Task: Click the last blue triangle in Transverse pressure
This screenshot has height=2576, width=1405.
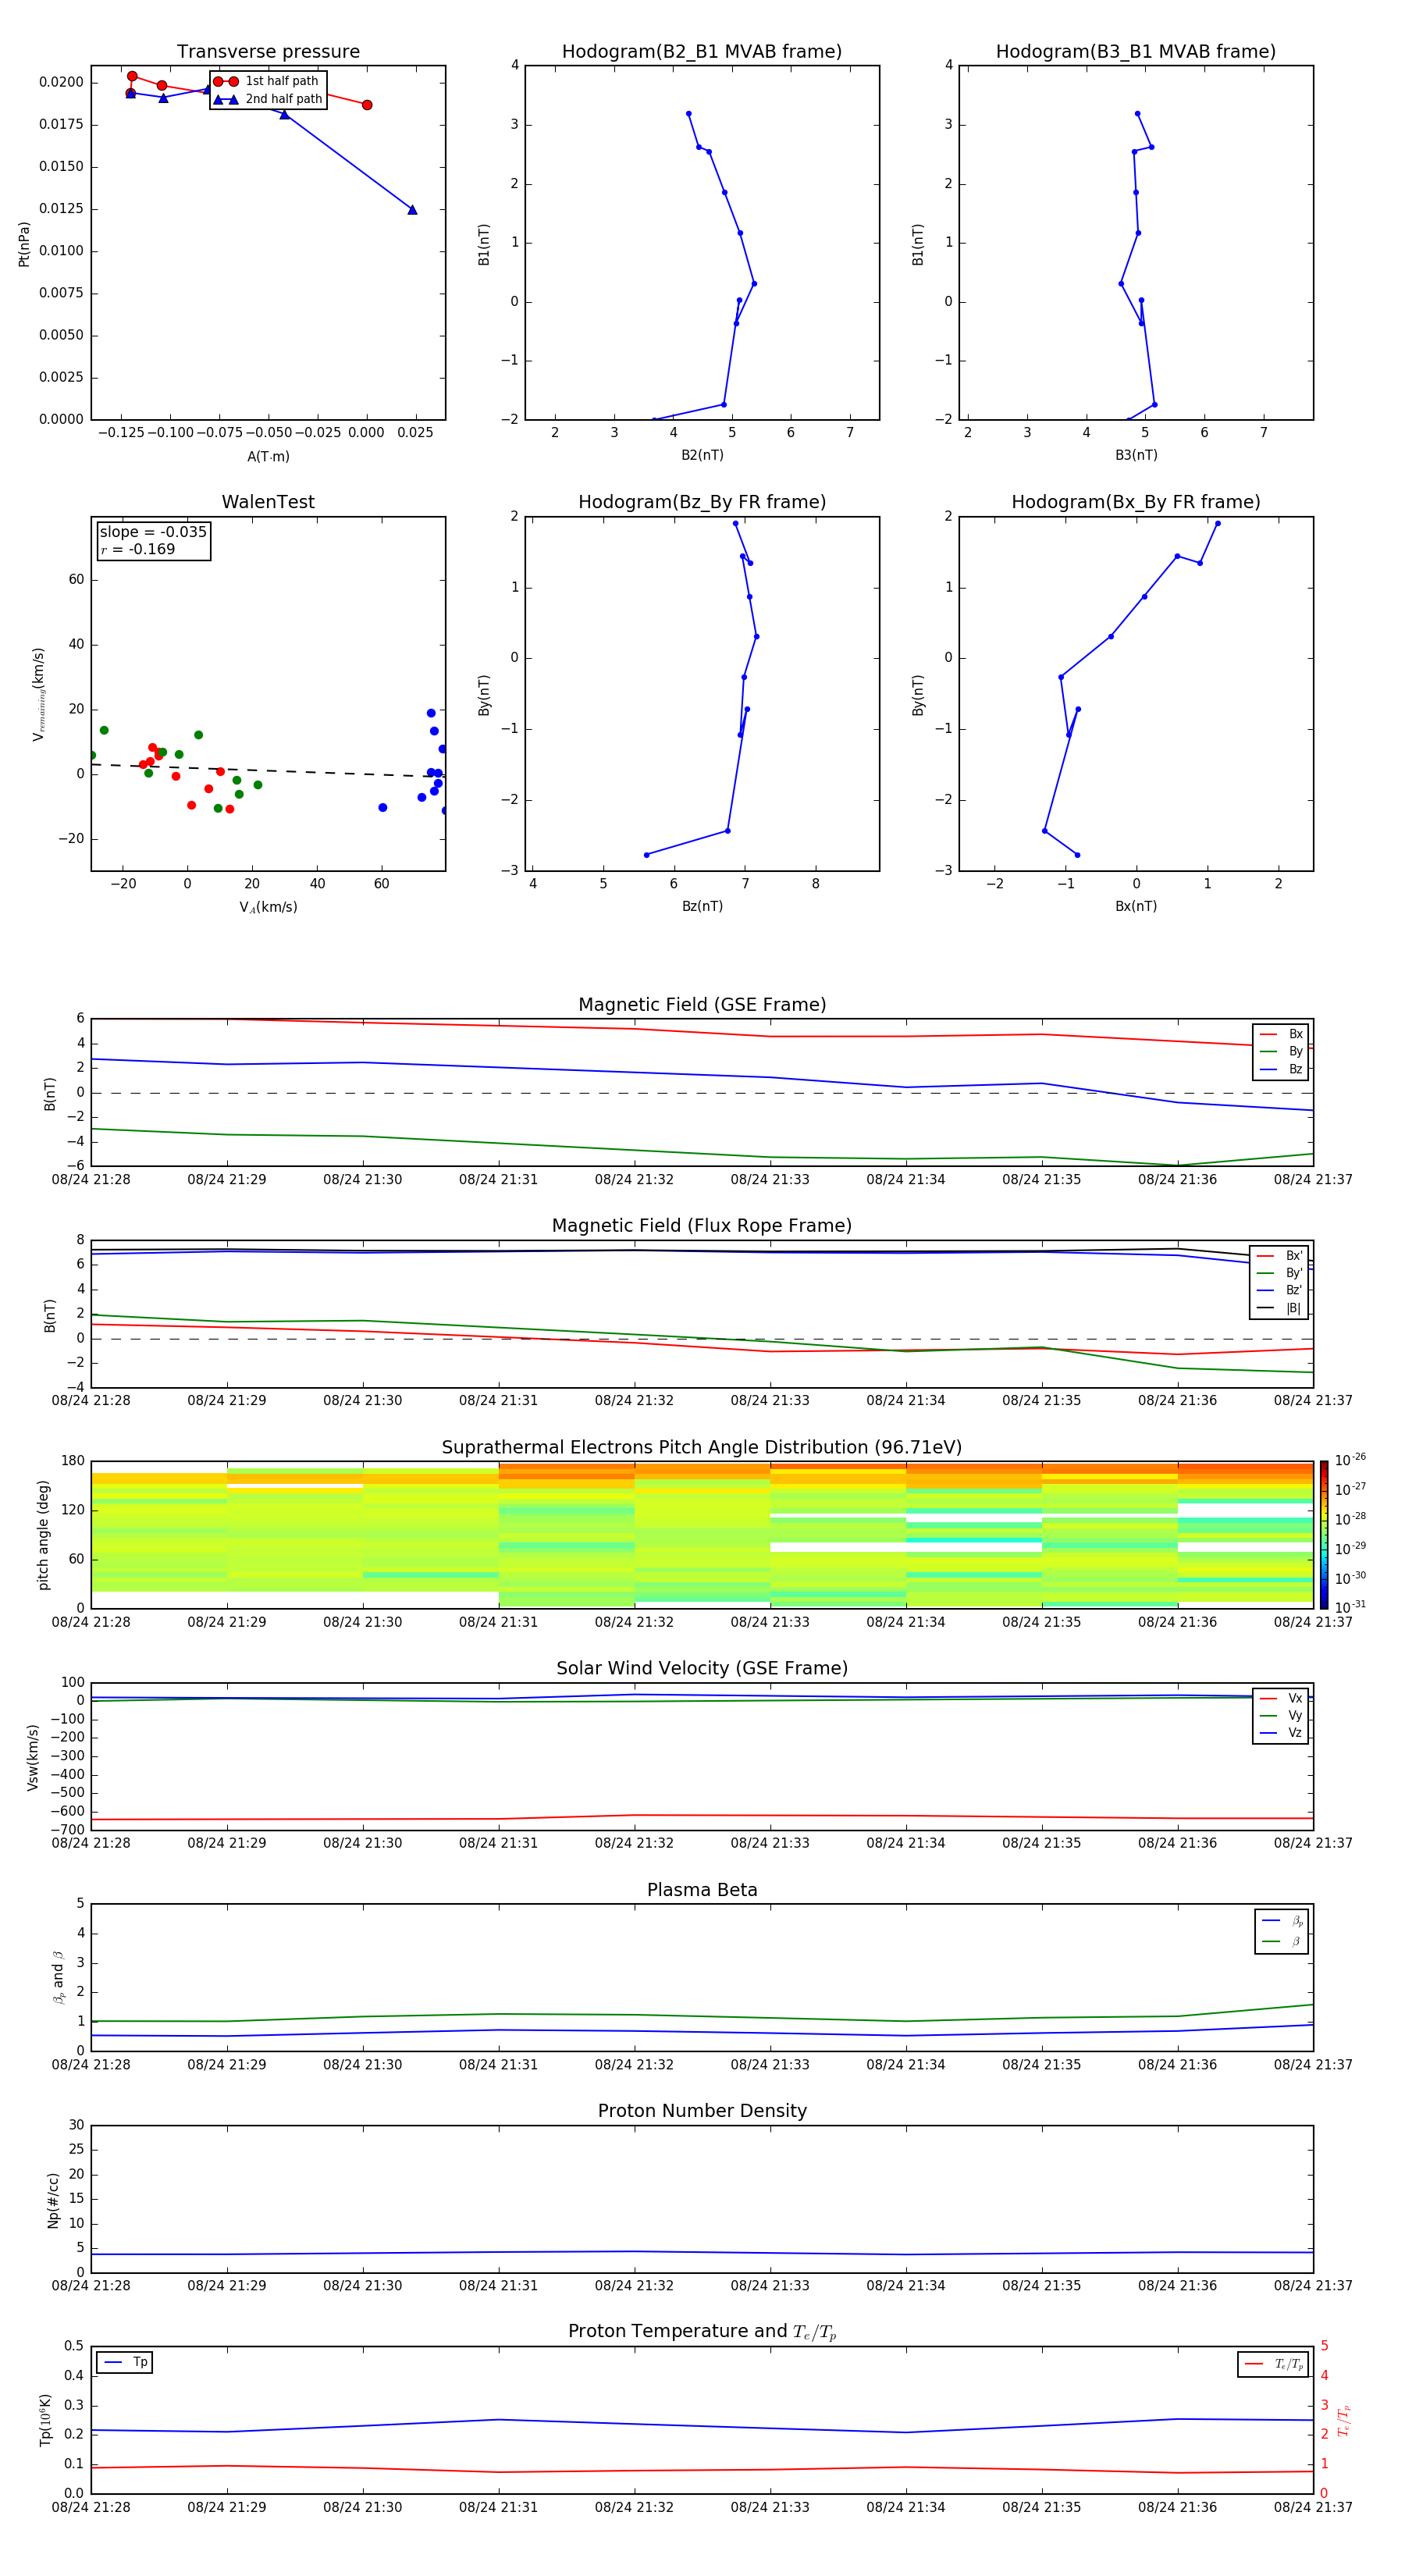Action: click(x=412, y=210)
